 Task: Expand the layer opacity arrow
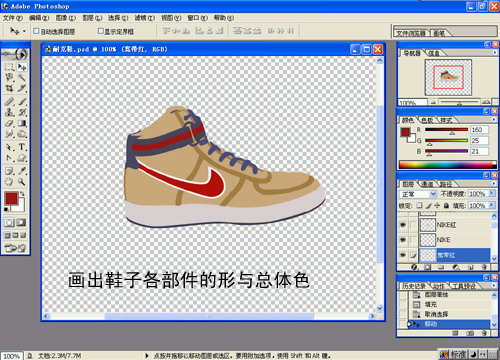point(491,193)
